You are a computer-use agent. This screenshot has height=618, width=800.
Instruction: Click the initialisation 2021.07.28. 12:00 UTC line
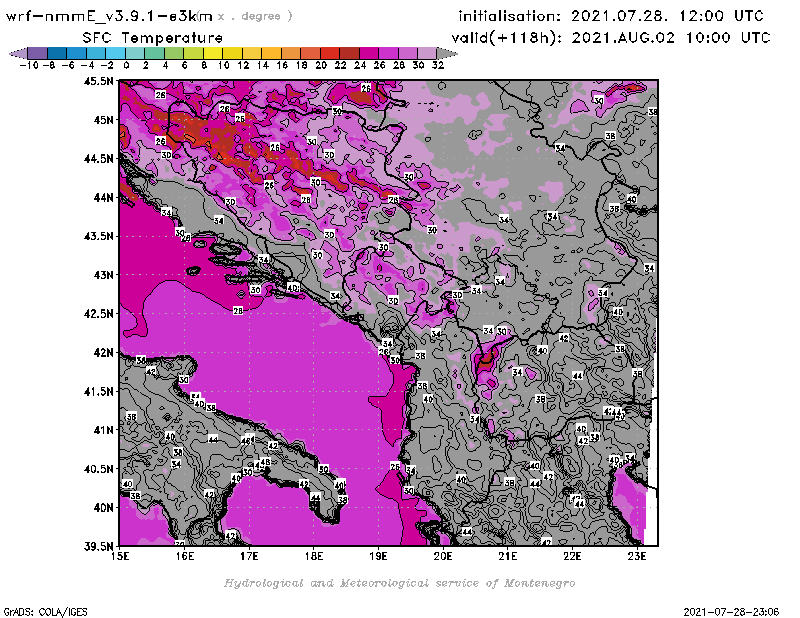(611, 16)
